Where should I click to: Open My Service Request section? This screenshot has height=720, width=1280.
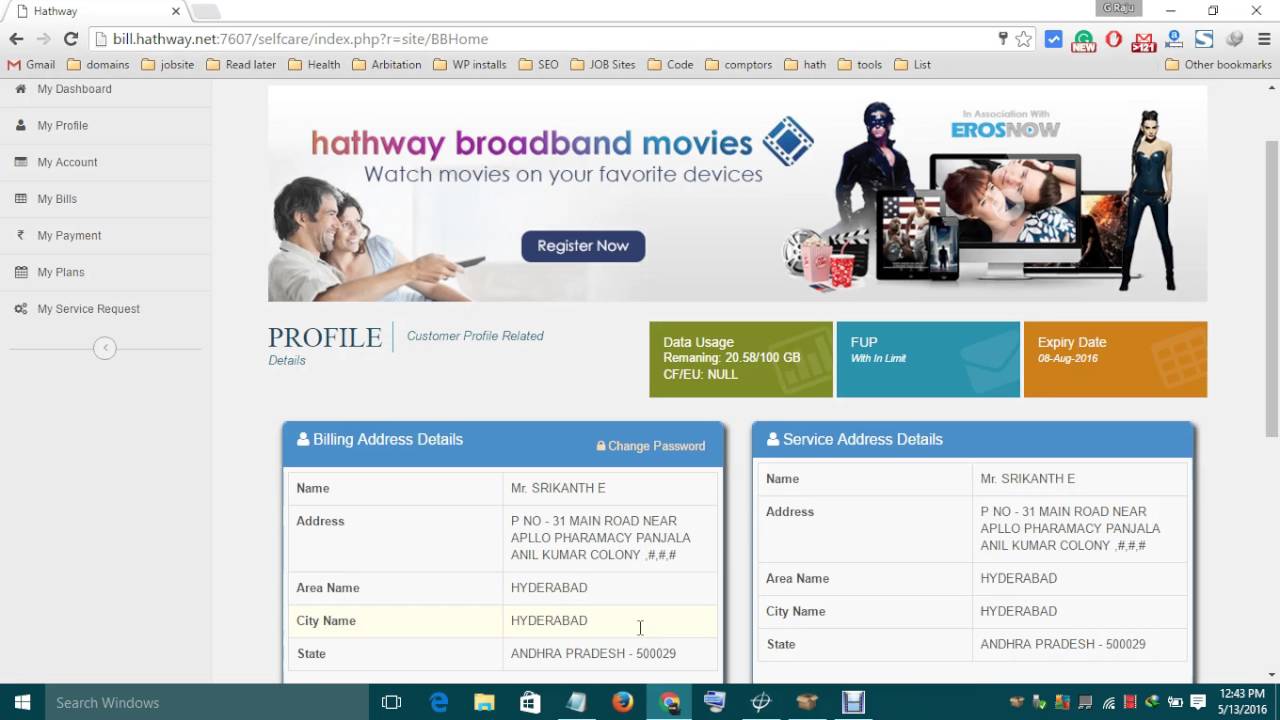pyautogui.click(x=105, y=309)
